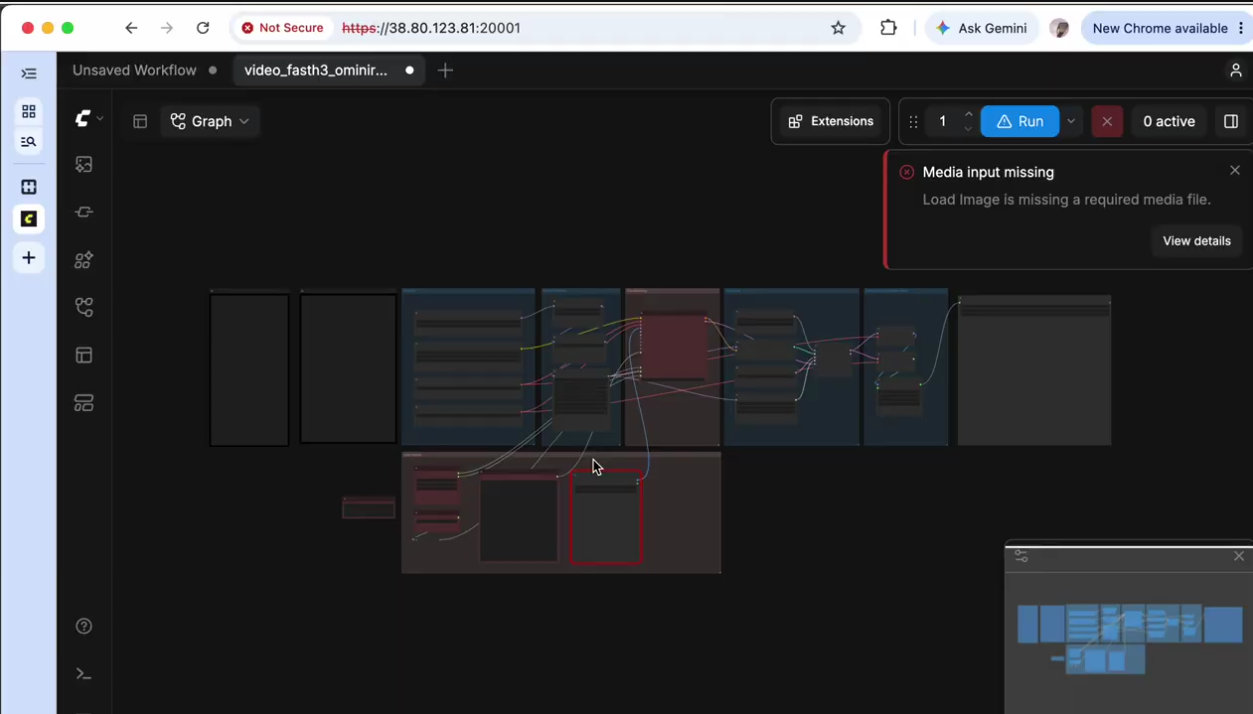Switch to the Unsaved Workflow tab
The image size is (1253, 714).
135,70
